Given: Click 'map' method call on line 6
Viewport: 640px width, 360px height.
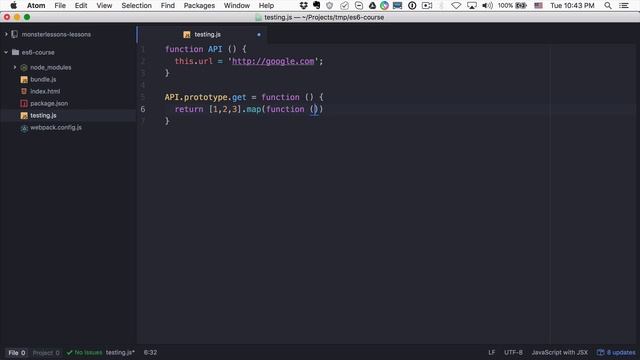Looking at the screenshot, I should (253, 109).
